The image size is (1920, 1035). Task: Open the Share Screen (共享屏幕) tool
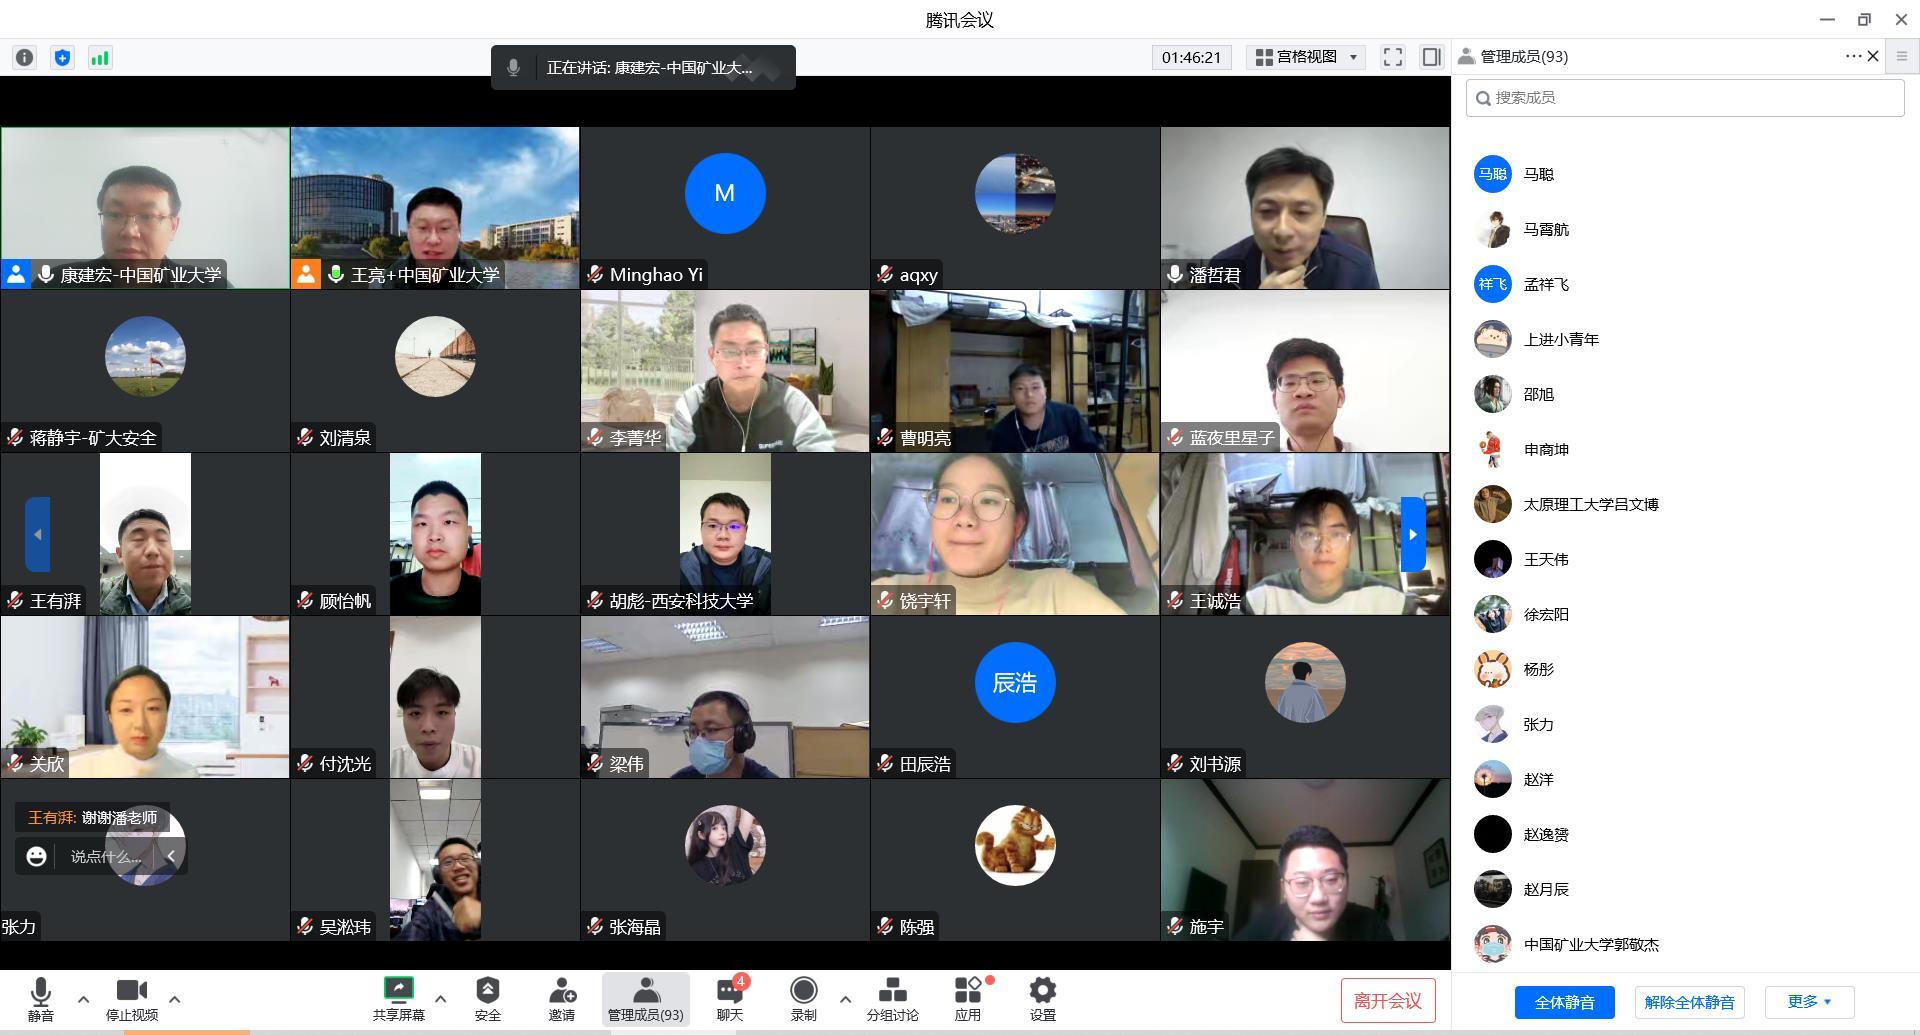(x=398, y=999)
